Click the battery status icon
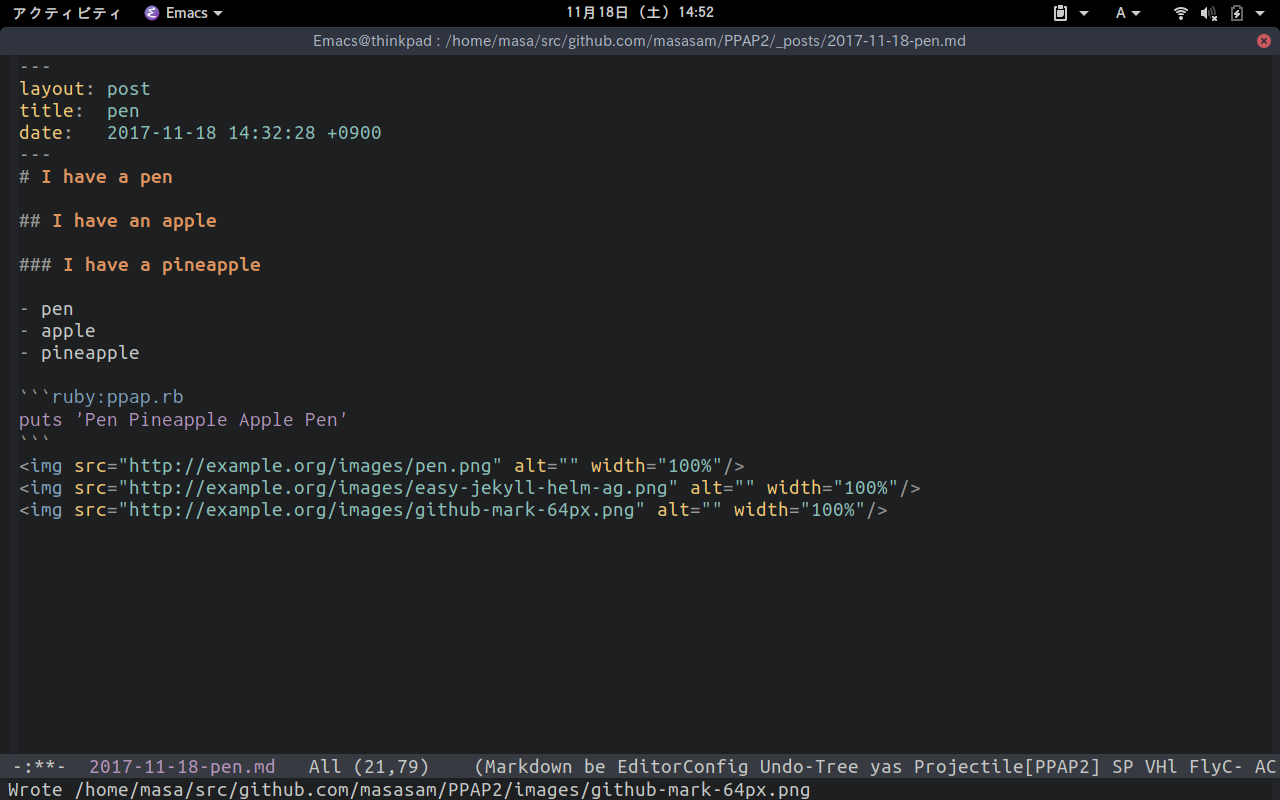1280x800 pixels. click(x=1237, y=13)
